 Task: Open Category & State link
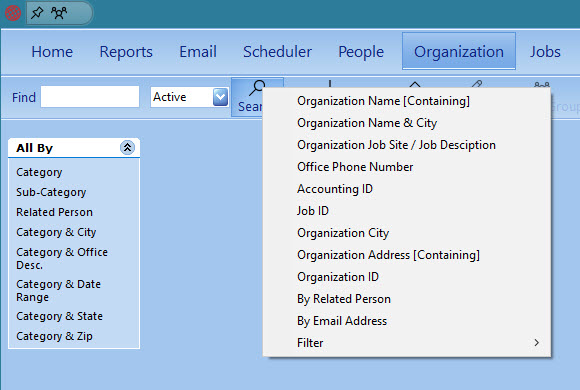[x=60, y=316]
